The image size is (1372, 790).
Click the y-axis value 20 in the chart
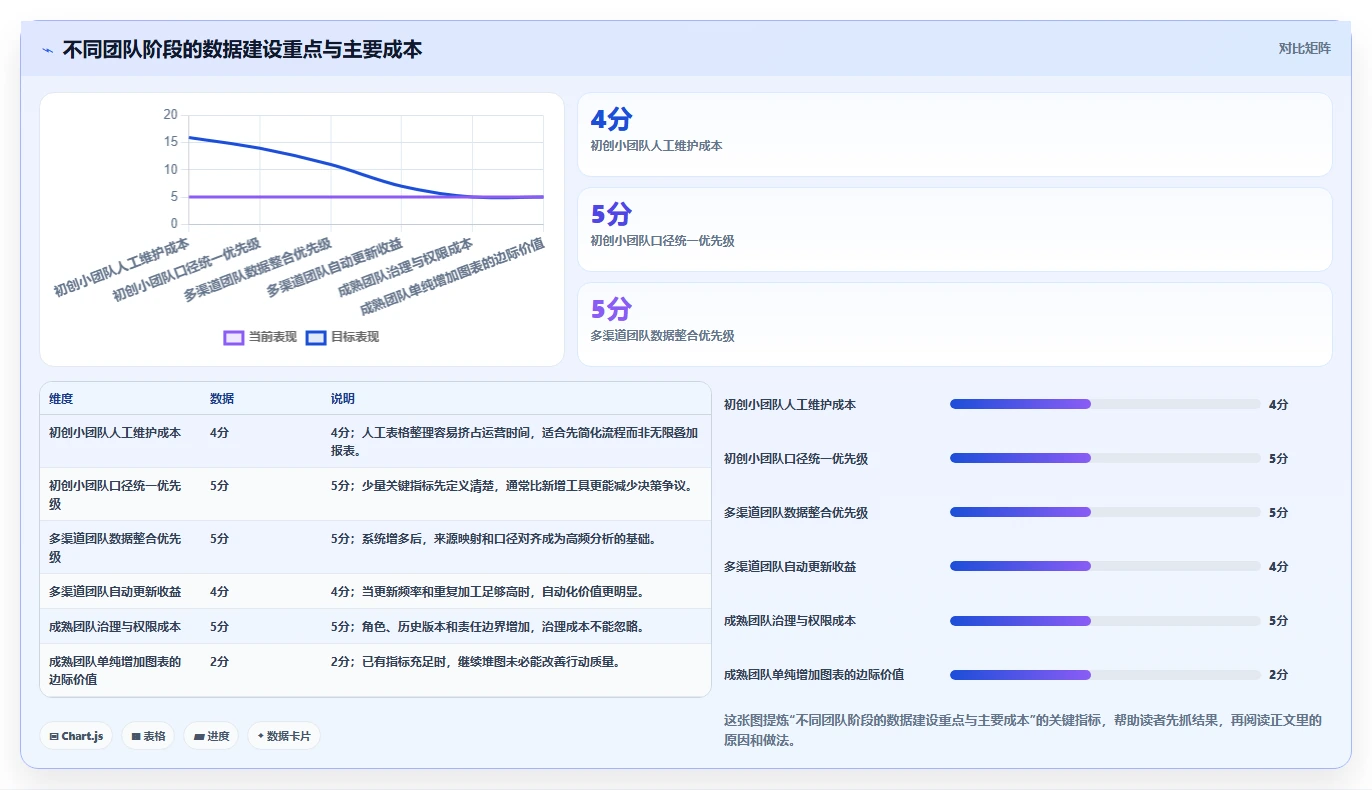coord(170,115)
